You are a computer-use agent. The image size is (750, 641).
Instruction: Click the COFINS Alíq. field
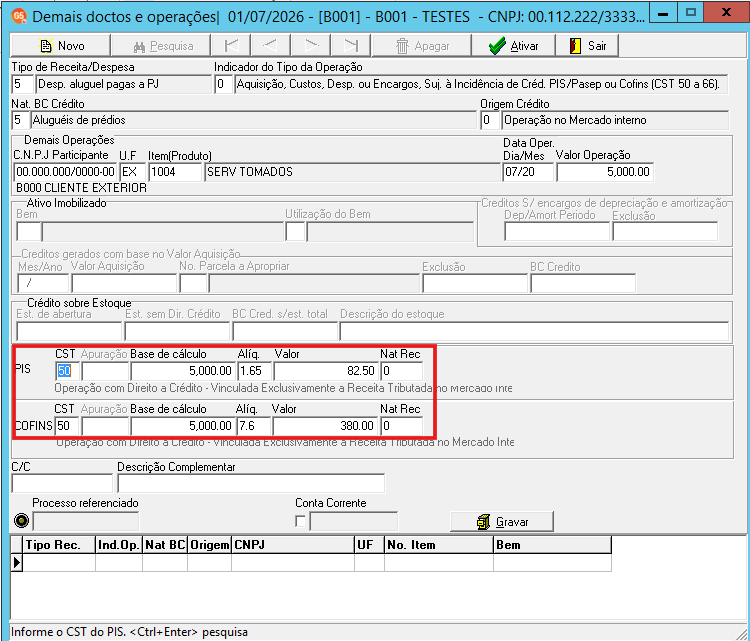click(254, 426)
